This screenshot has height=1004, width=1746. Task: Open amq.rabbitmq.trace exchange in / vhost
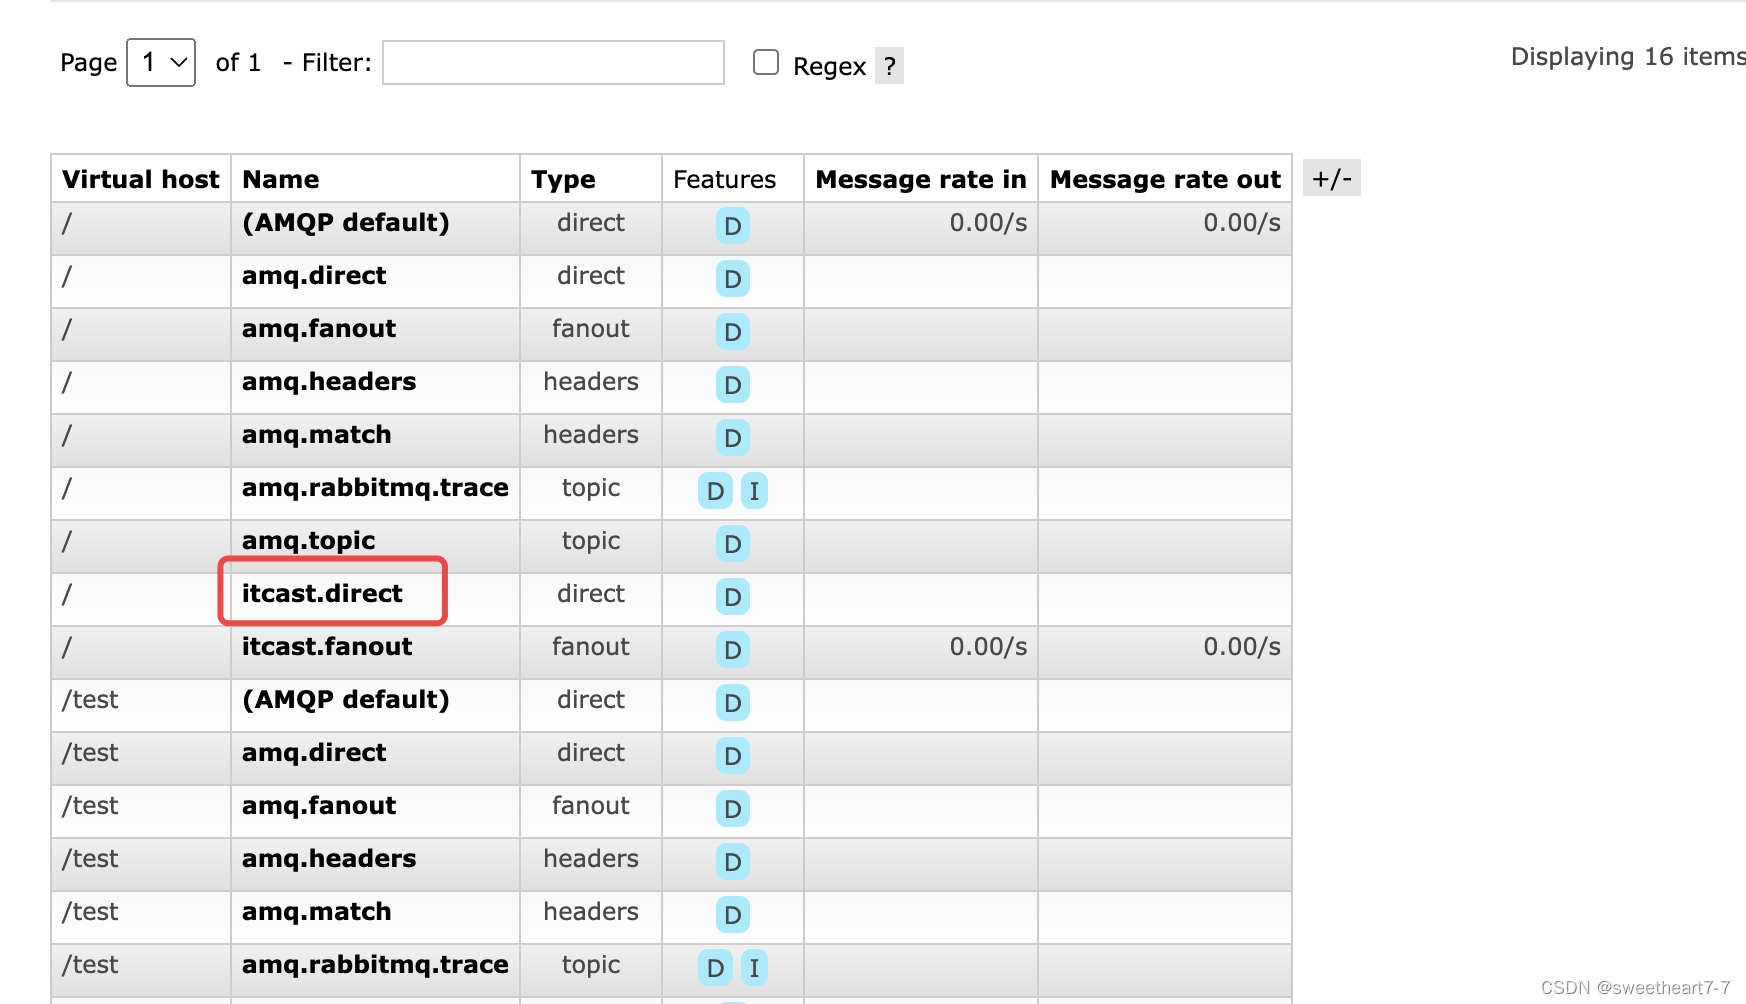375,487
